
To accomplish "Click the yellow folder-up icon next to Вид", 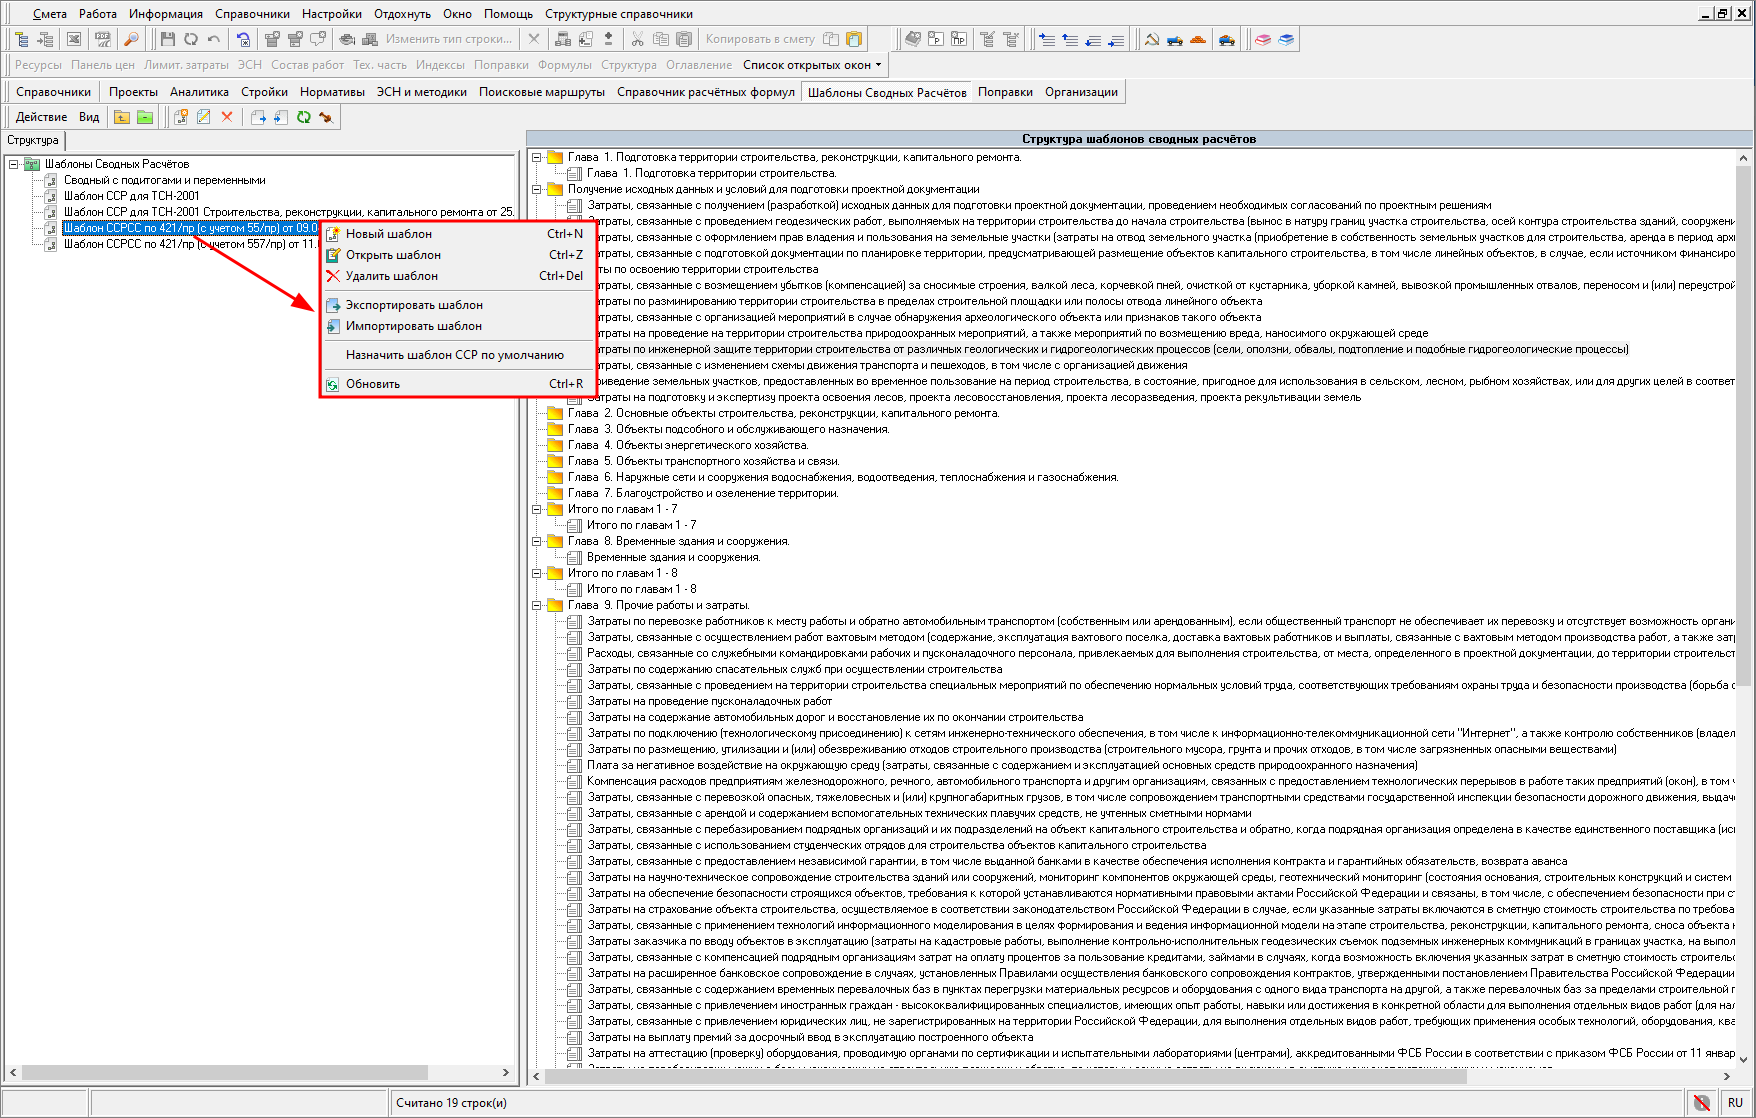I will point(121,117).
